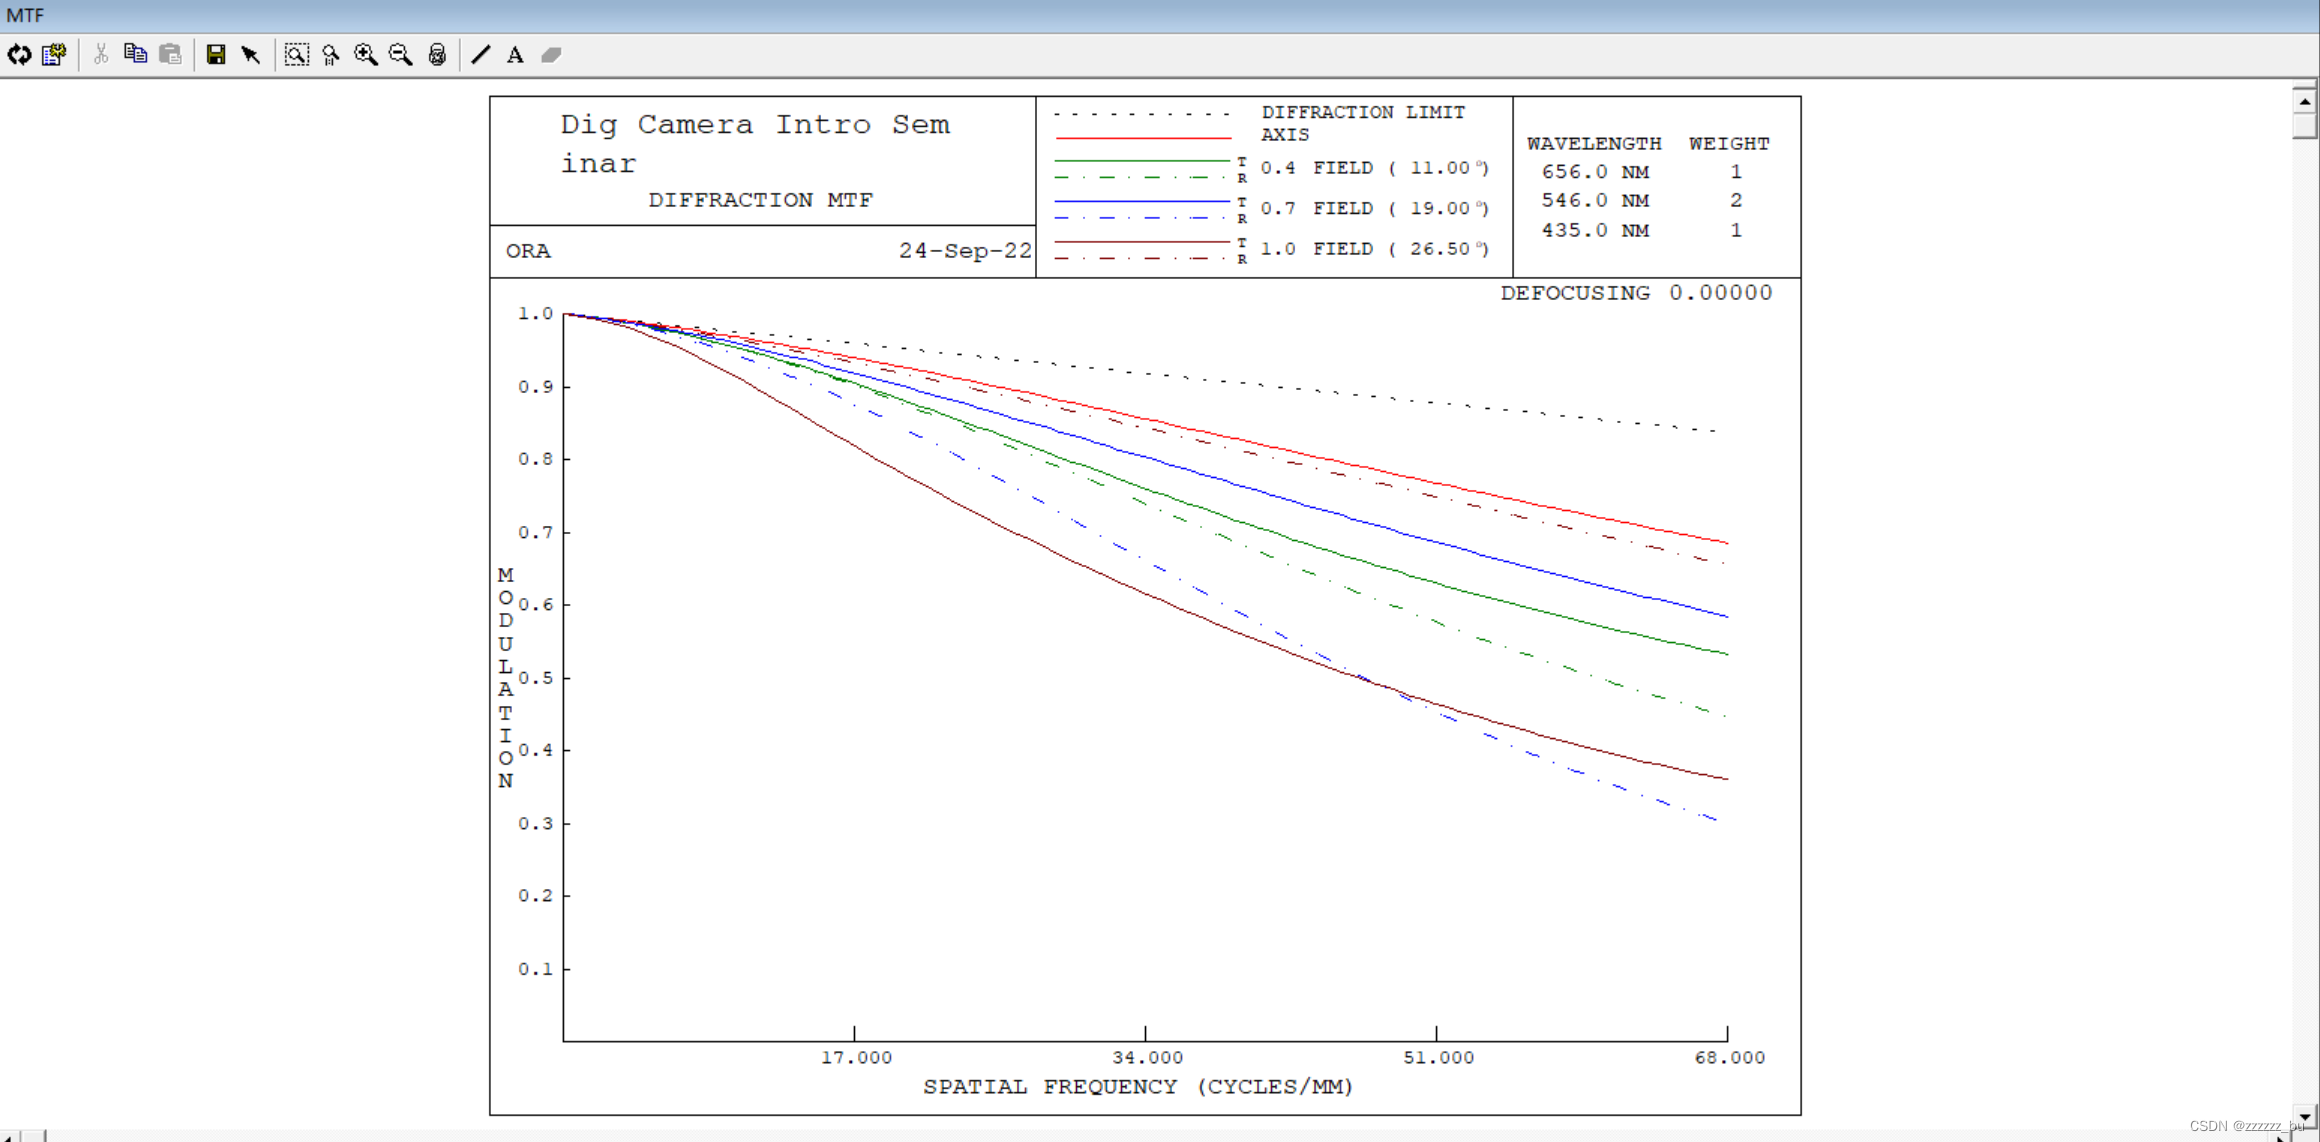The image size is (2320, 1142).
Task: Click the copy icon in toolbar
Action: coord(135,55)
